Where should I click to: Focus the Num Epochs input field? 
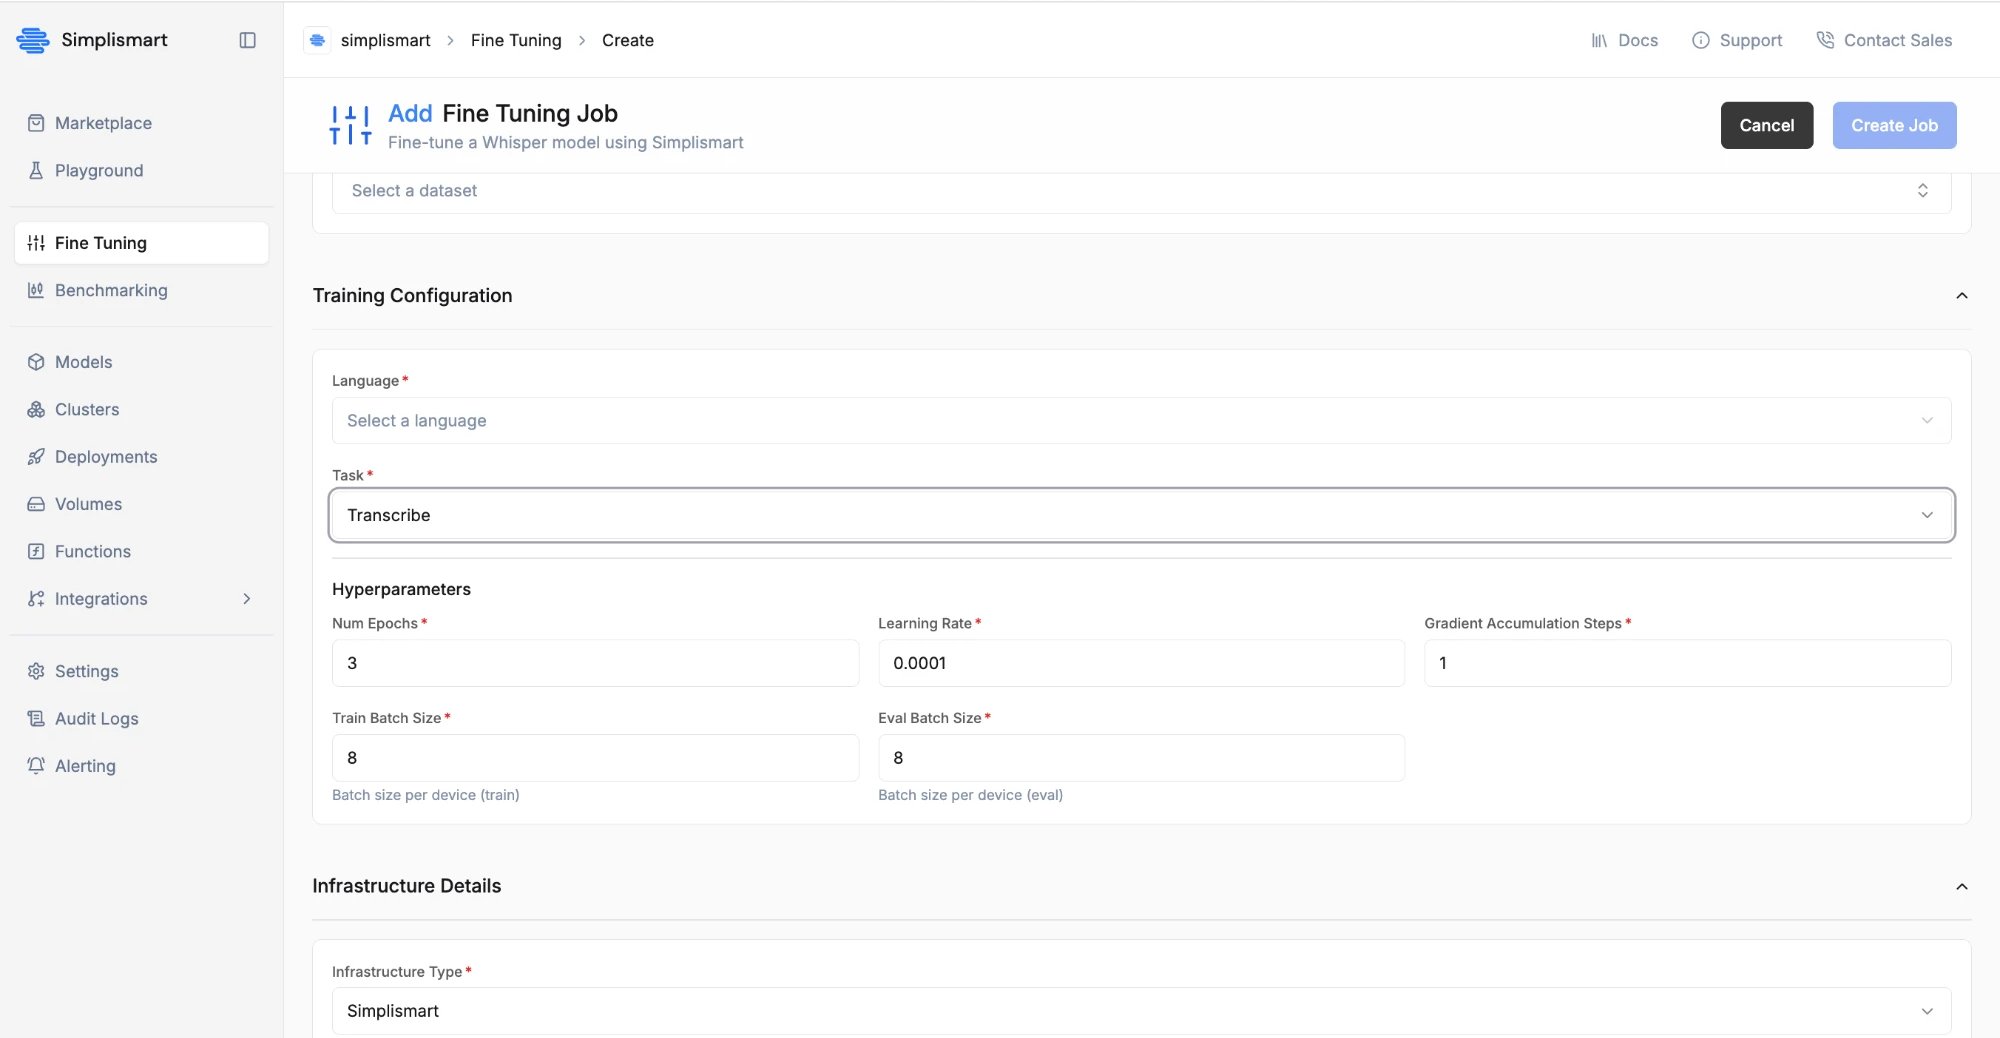click(x=595, y=663)
